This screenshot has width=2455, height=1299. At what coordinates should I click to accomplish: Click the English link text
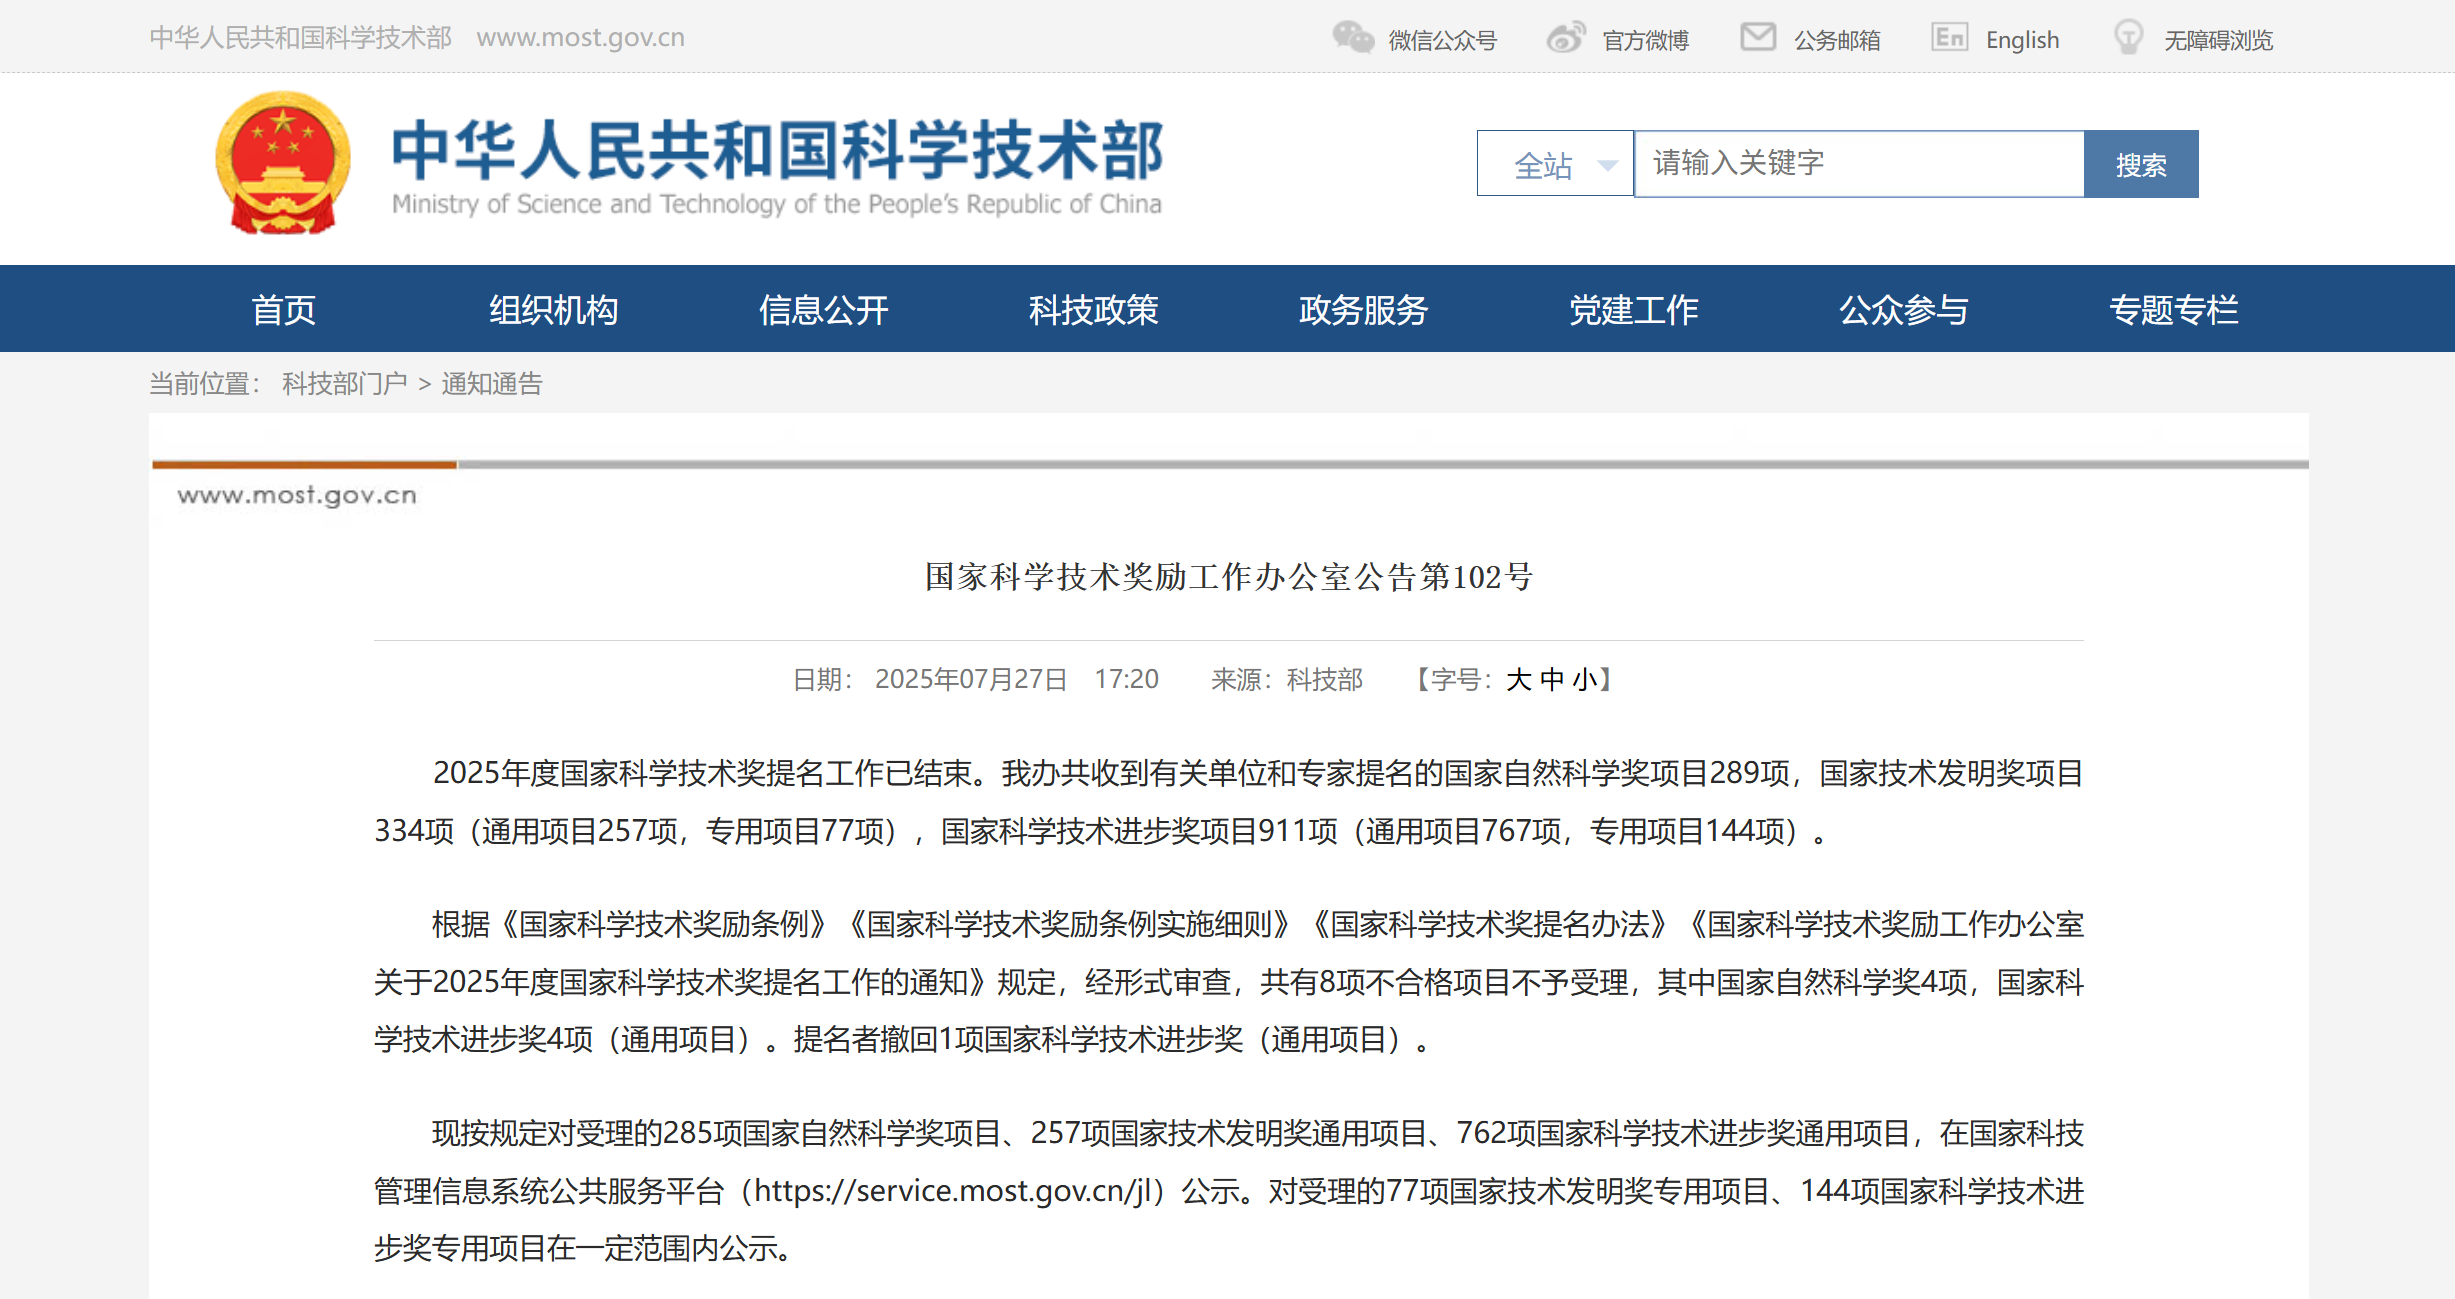(2022, 40)
